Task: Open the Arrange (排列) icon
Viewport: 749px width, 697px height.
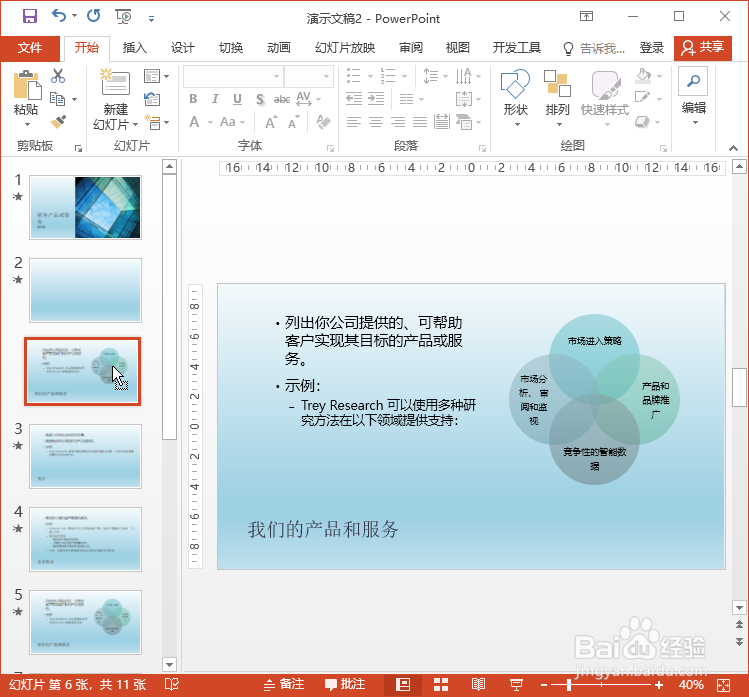Action: (557, 84)
